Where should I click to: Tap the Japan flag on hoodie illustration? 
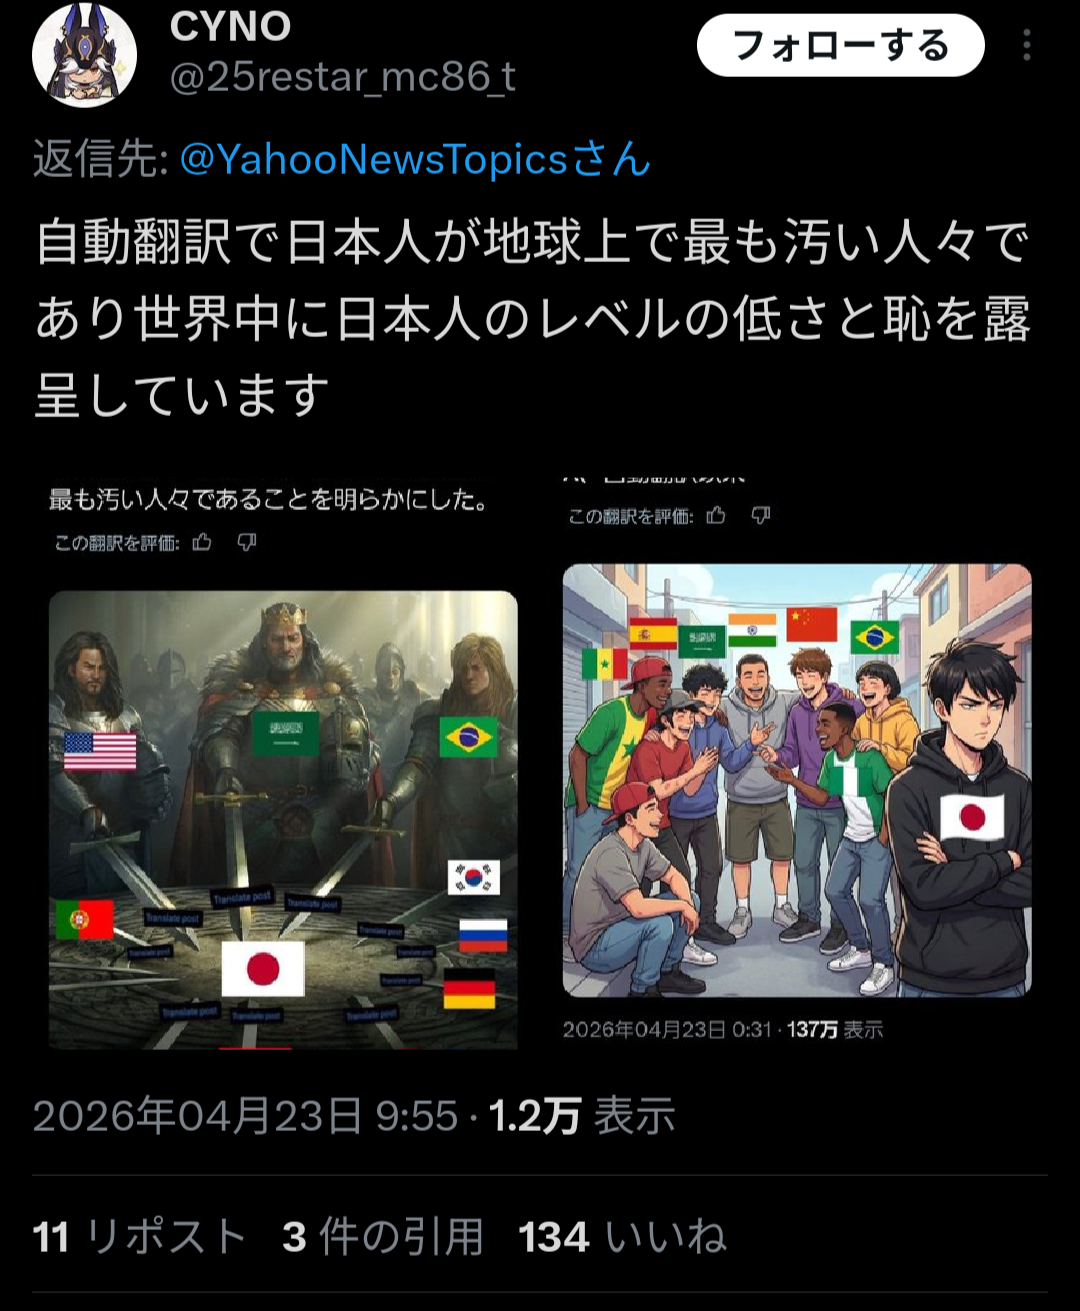[x=971, y=816]
